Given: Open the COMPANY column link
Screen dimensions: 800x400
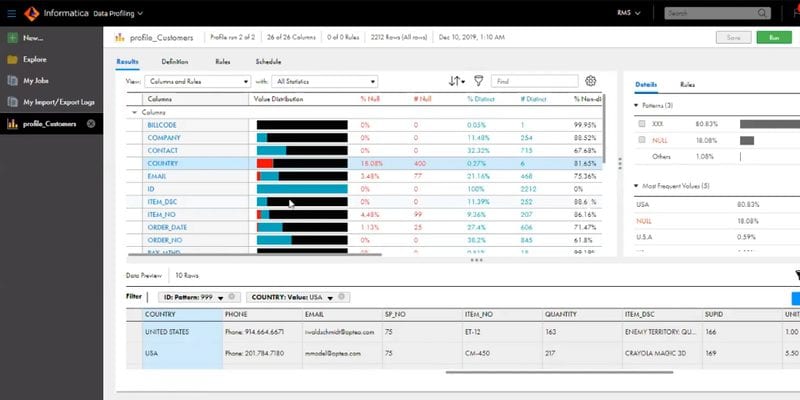Looking at the screenshot, I should tap(164, 138).
